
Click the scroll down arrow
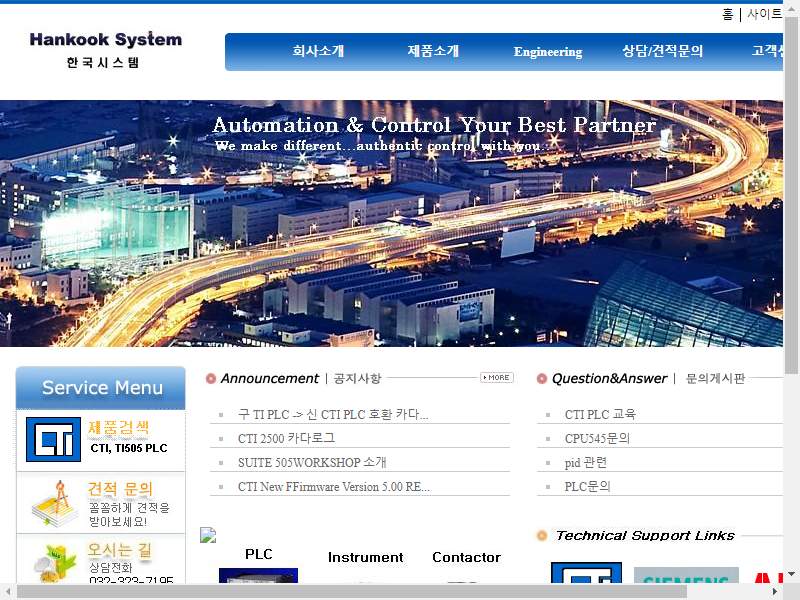click(791, 574)
